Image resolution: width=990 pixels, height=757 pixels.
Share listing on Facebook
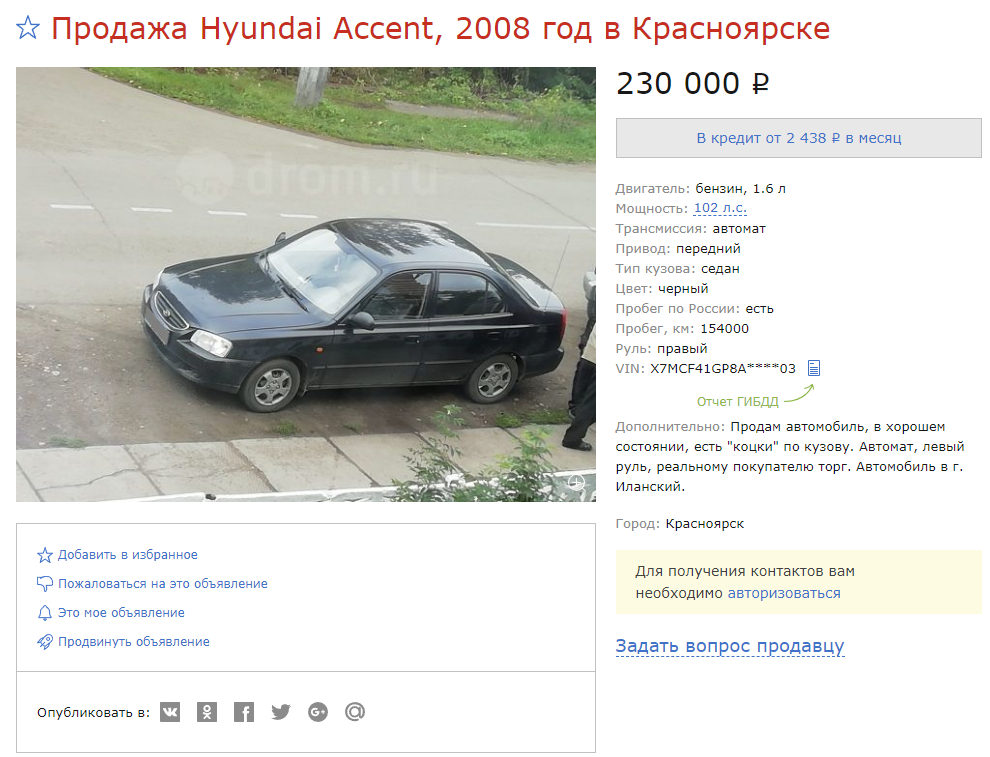(x=244, y=712)
